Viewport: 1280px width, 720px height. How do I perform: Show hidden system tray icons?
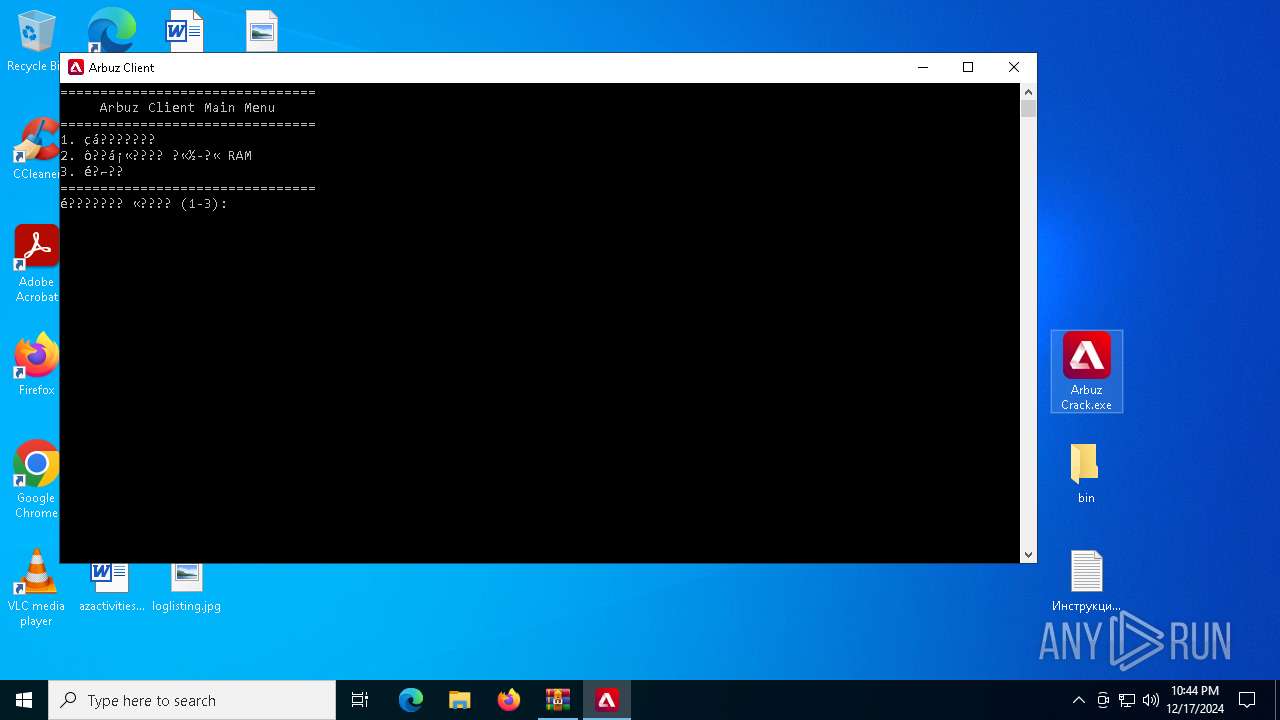(1078, 700)
